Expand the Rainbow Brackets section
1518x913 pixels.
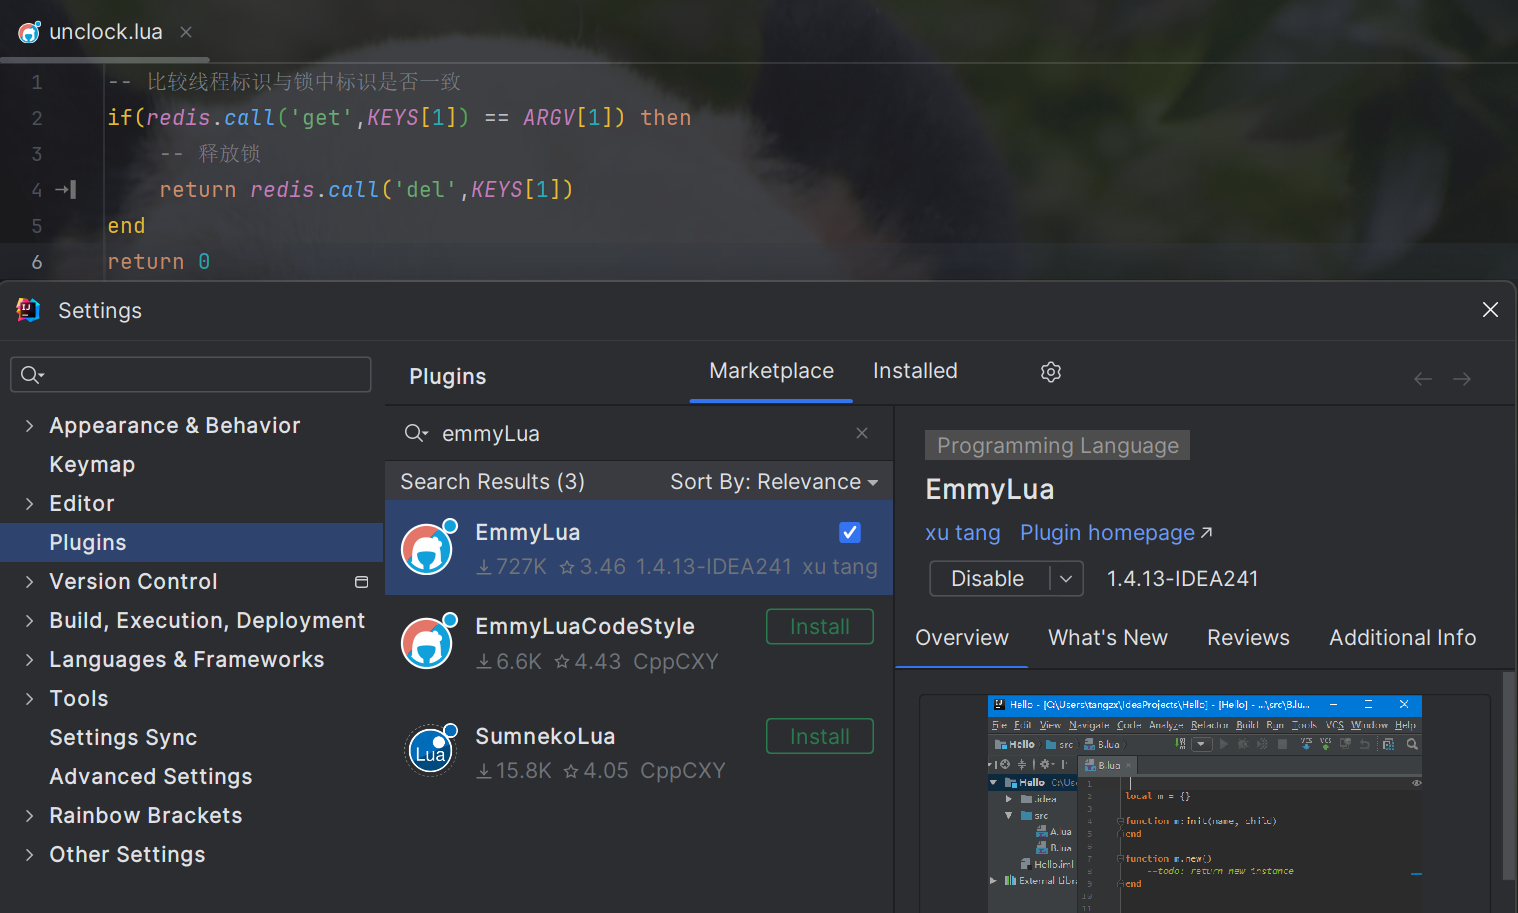point(30,816)
